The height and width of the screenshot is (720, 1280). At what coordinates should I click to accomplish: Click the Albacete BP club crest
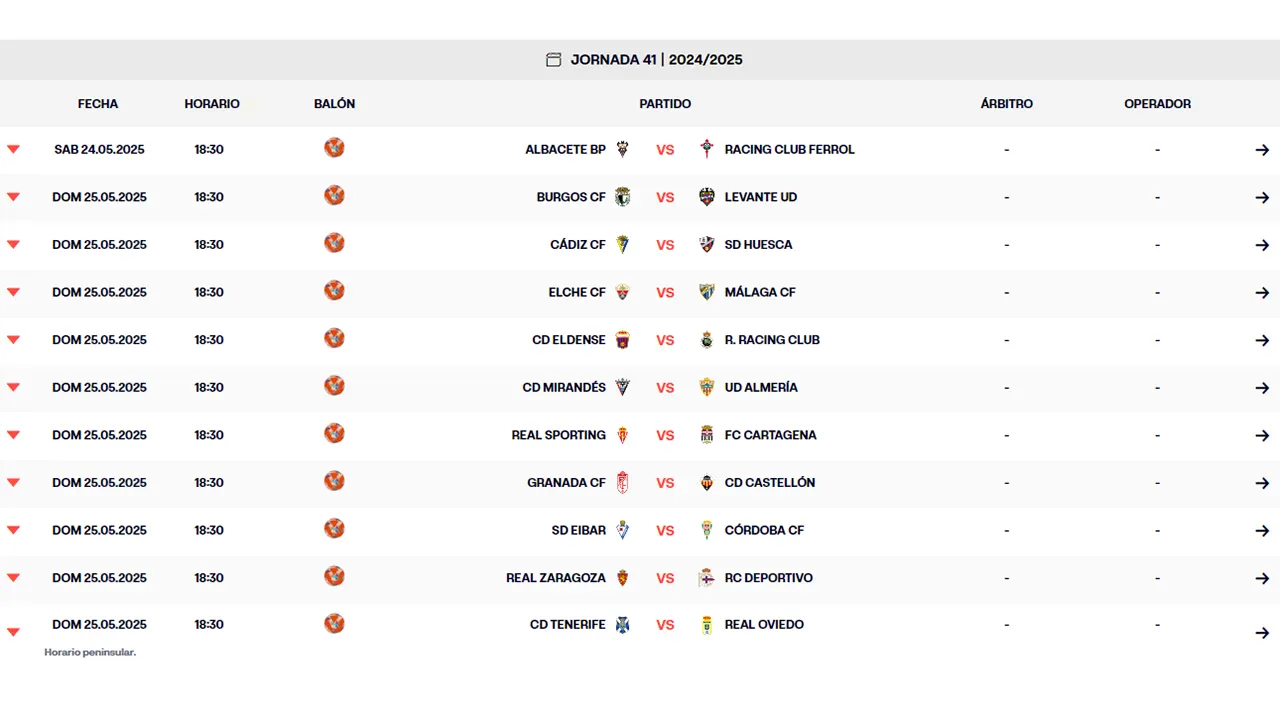pyautogui.click(x=620, y=147)
